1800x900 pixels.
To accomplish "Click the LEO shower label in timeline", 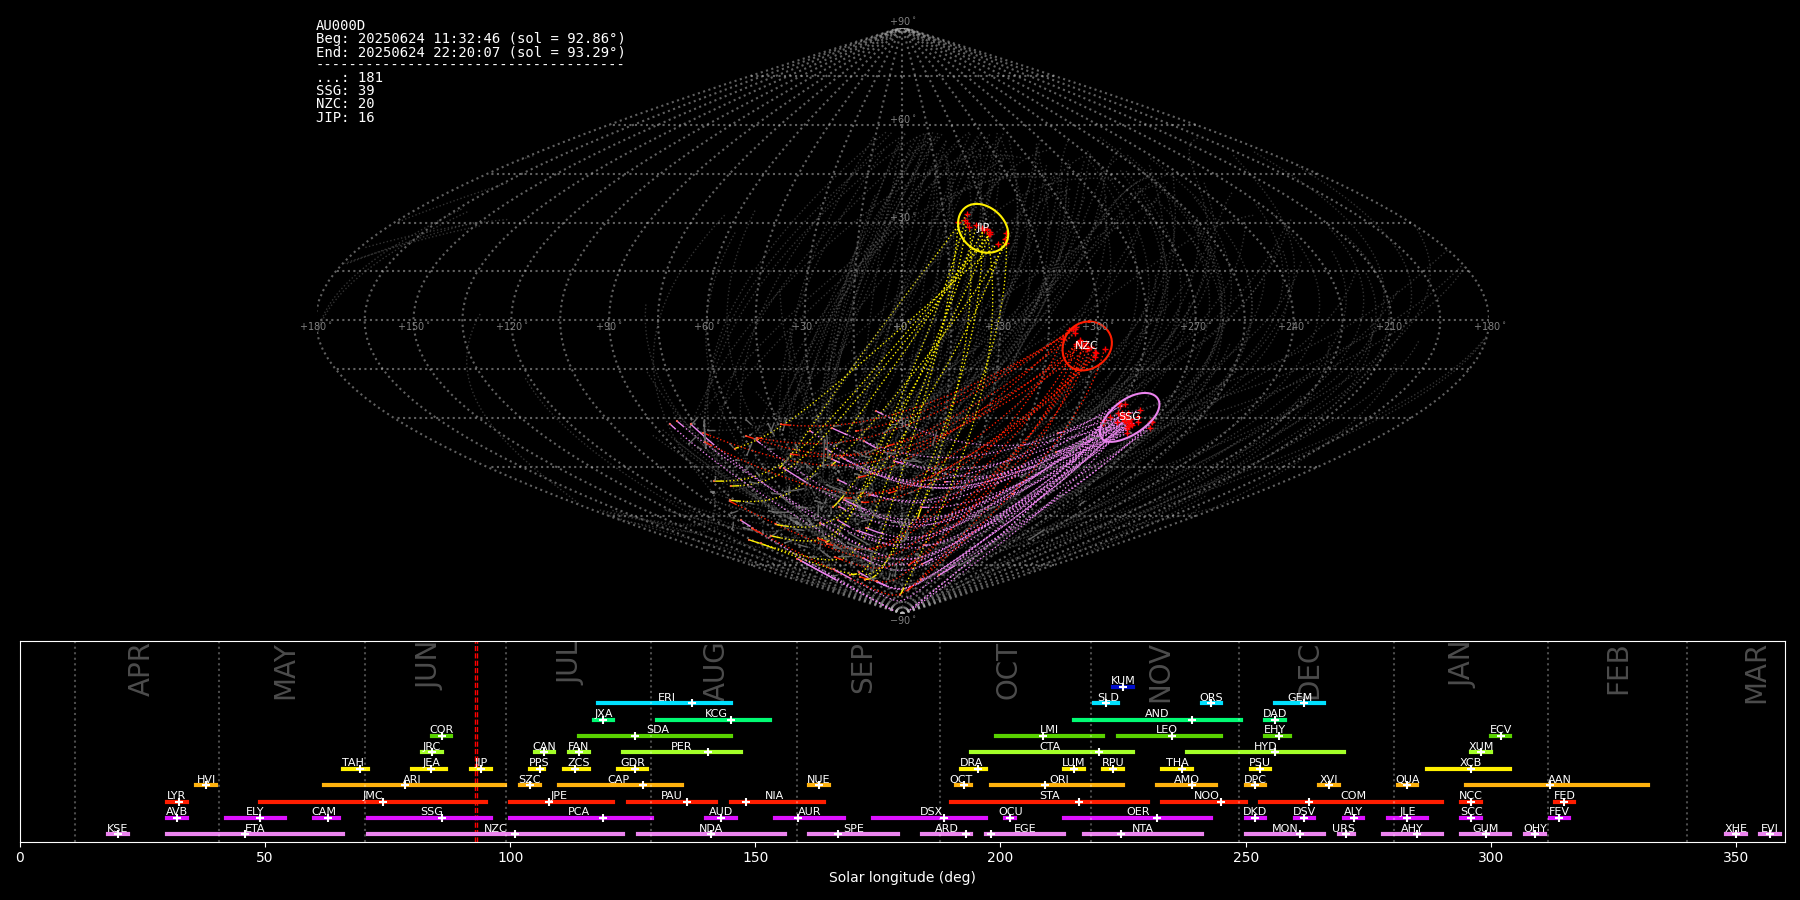I will [x=1167, y=730].
